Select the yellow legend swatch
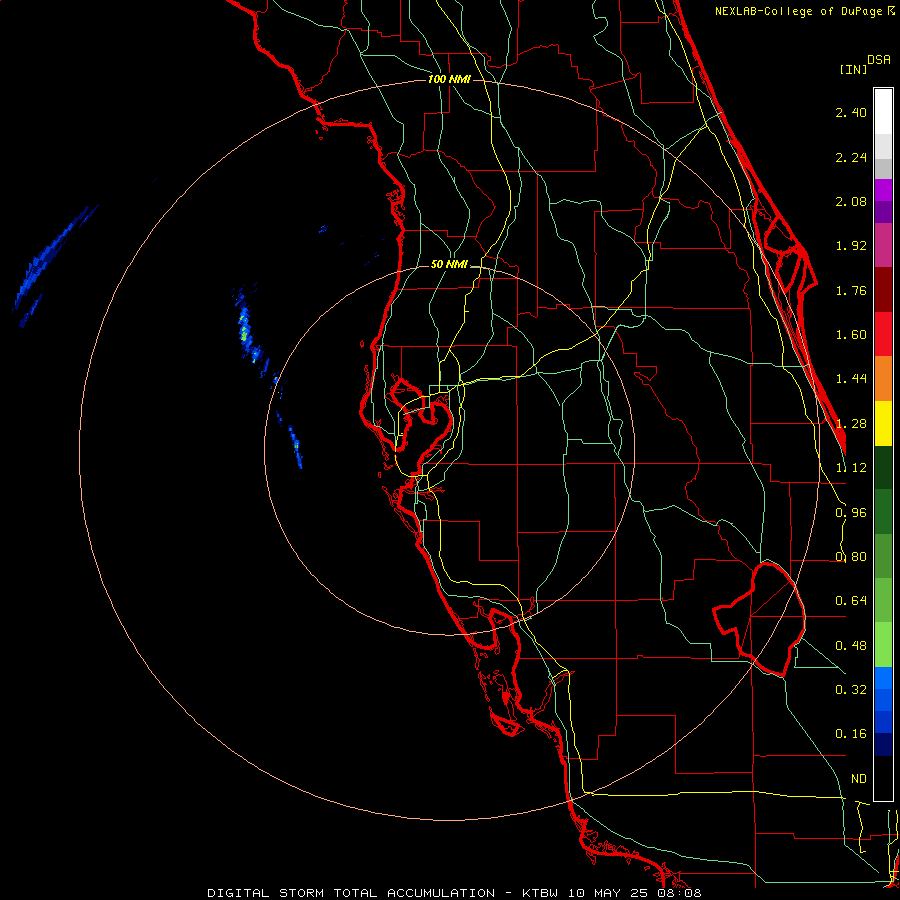Viewport: 900px width, 900px height. pos(883,423)
